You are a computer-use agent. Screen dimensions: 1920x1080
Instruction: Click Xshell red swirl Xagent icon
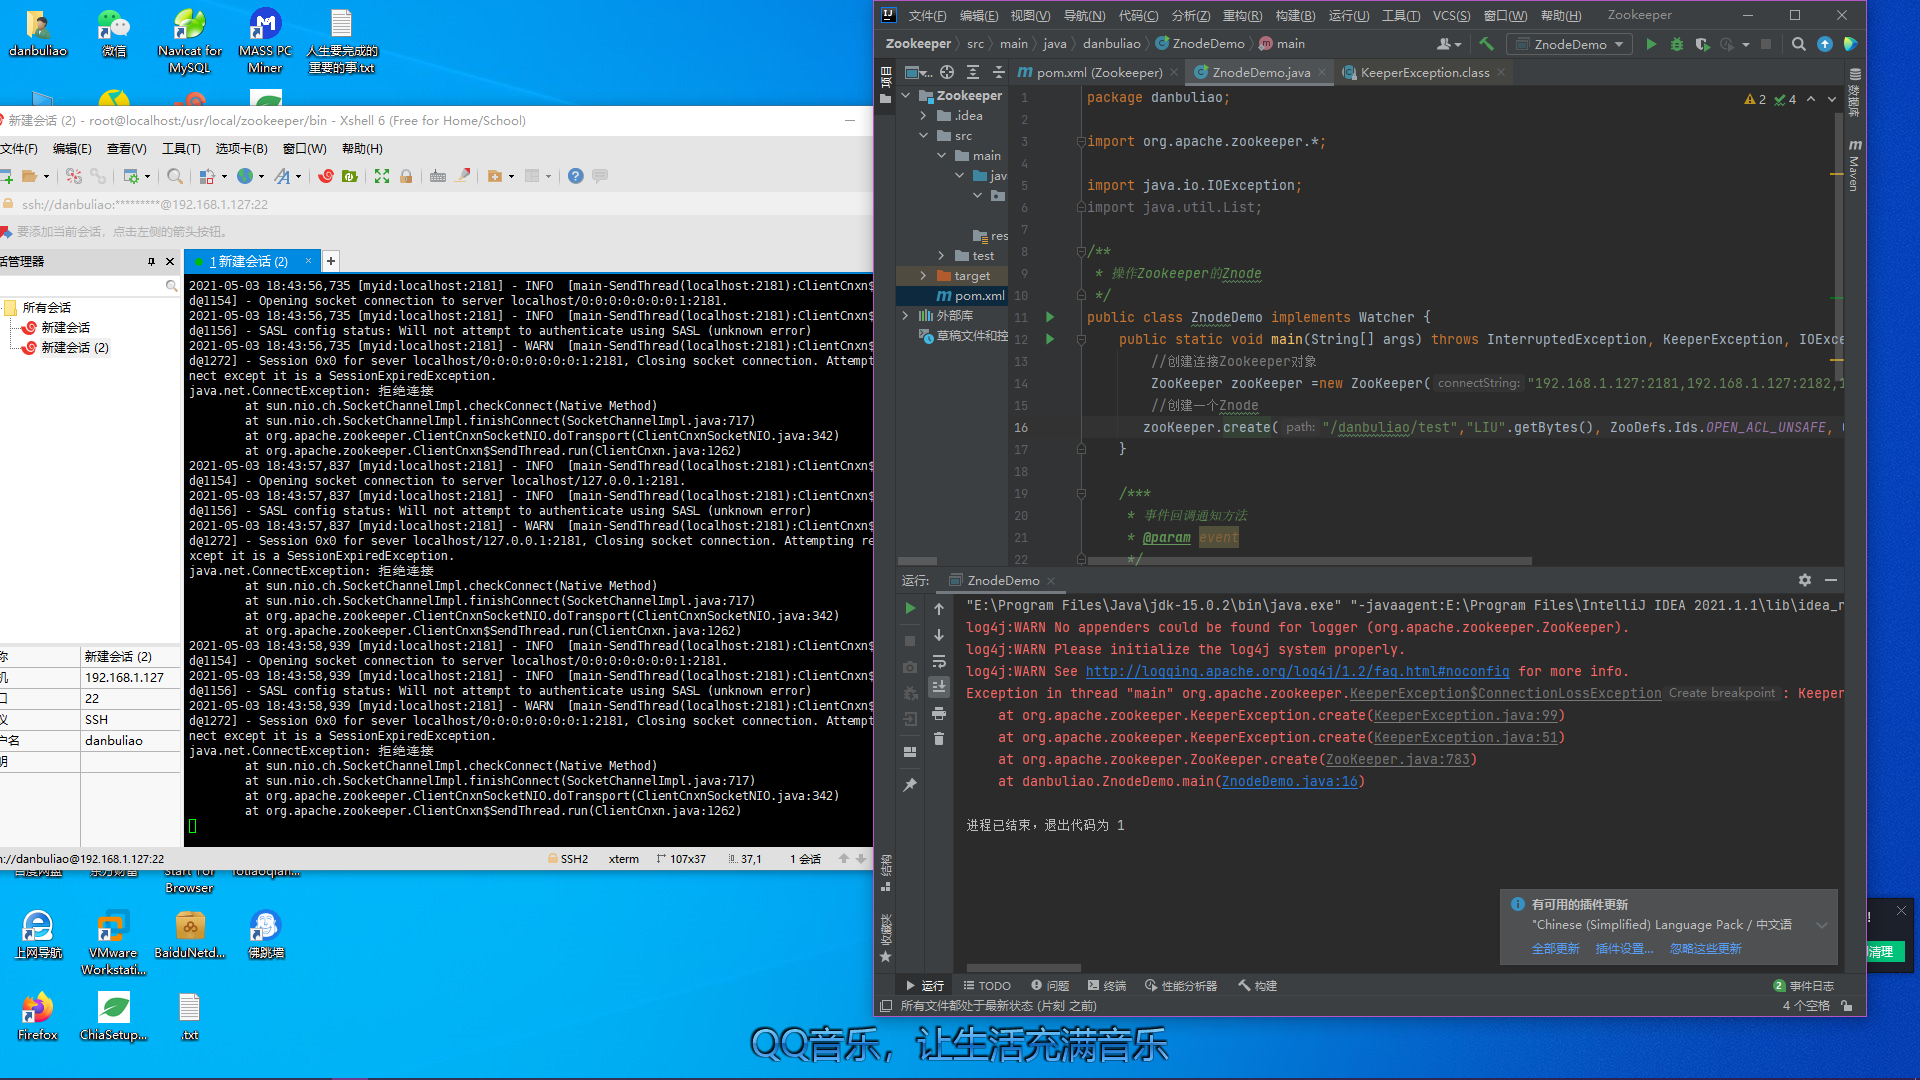tap(326, 176)
